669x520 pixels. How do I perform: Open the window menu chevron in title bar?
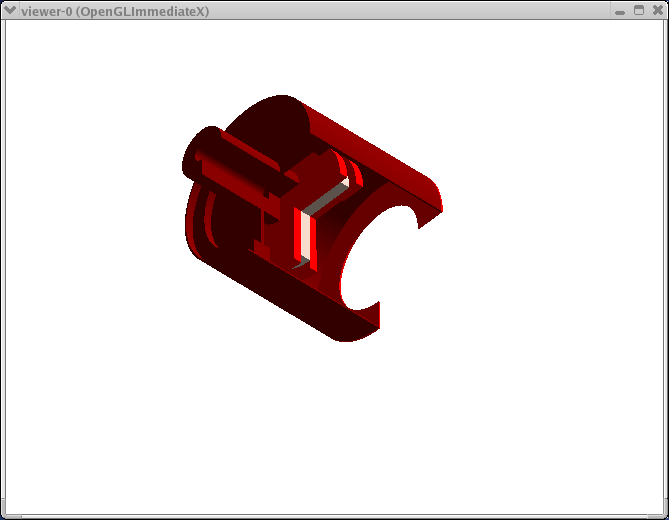(10, 10)
